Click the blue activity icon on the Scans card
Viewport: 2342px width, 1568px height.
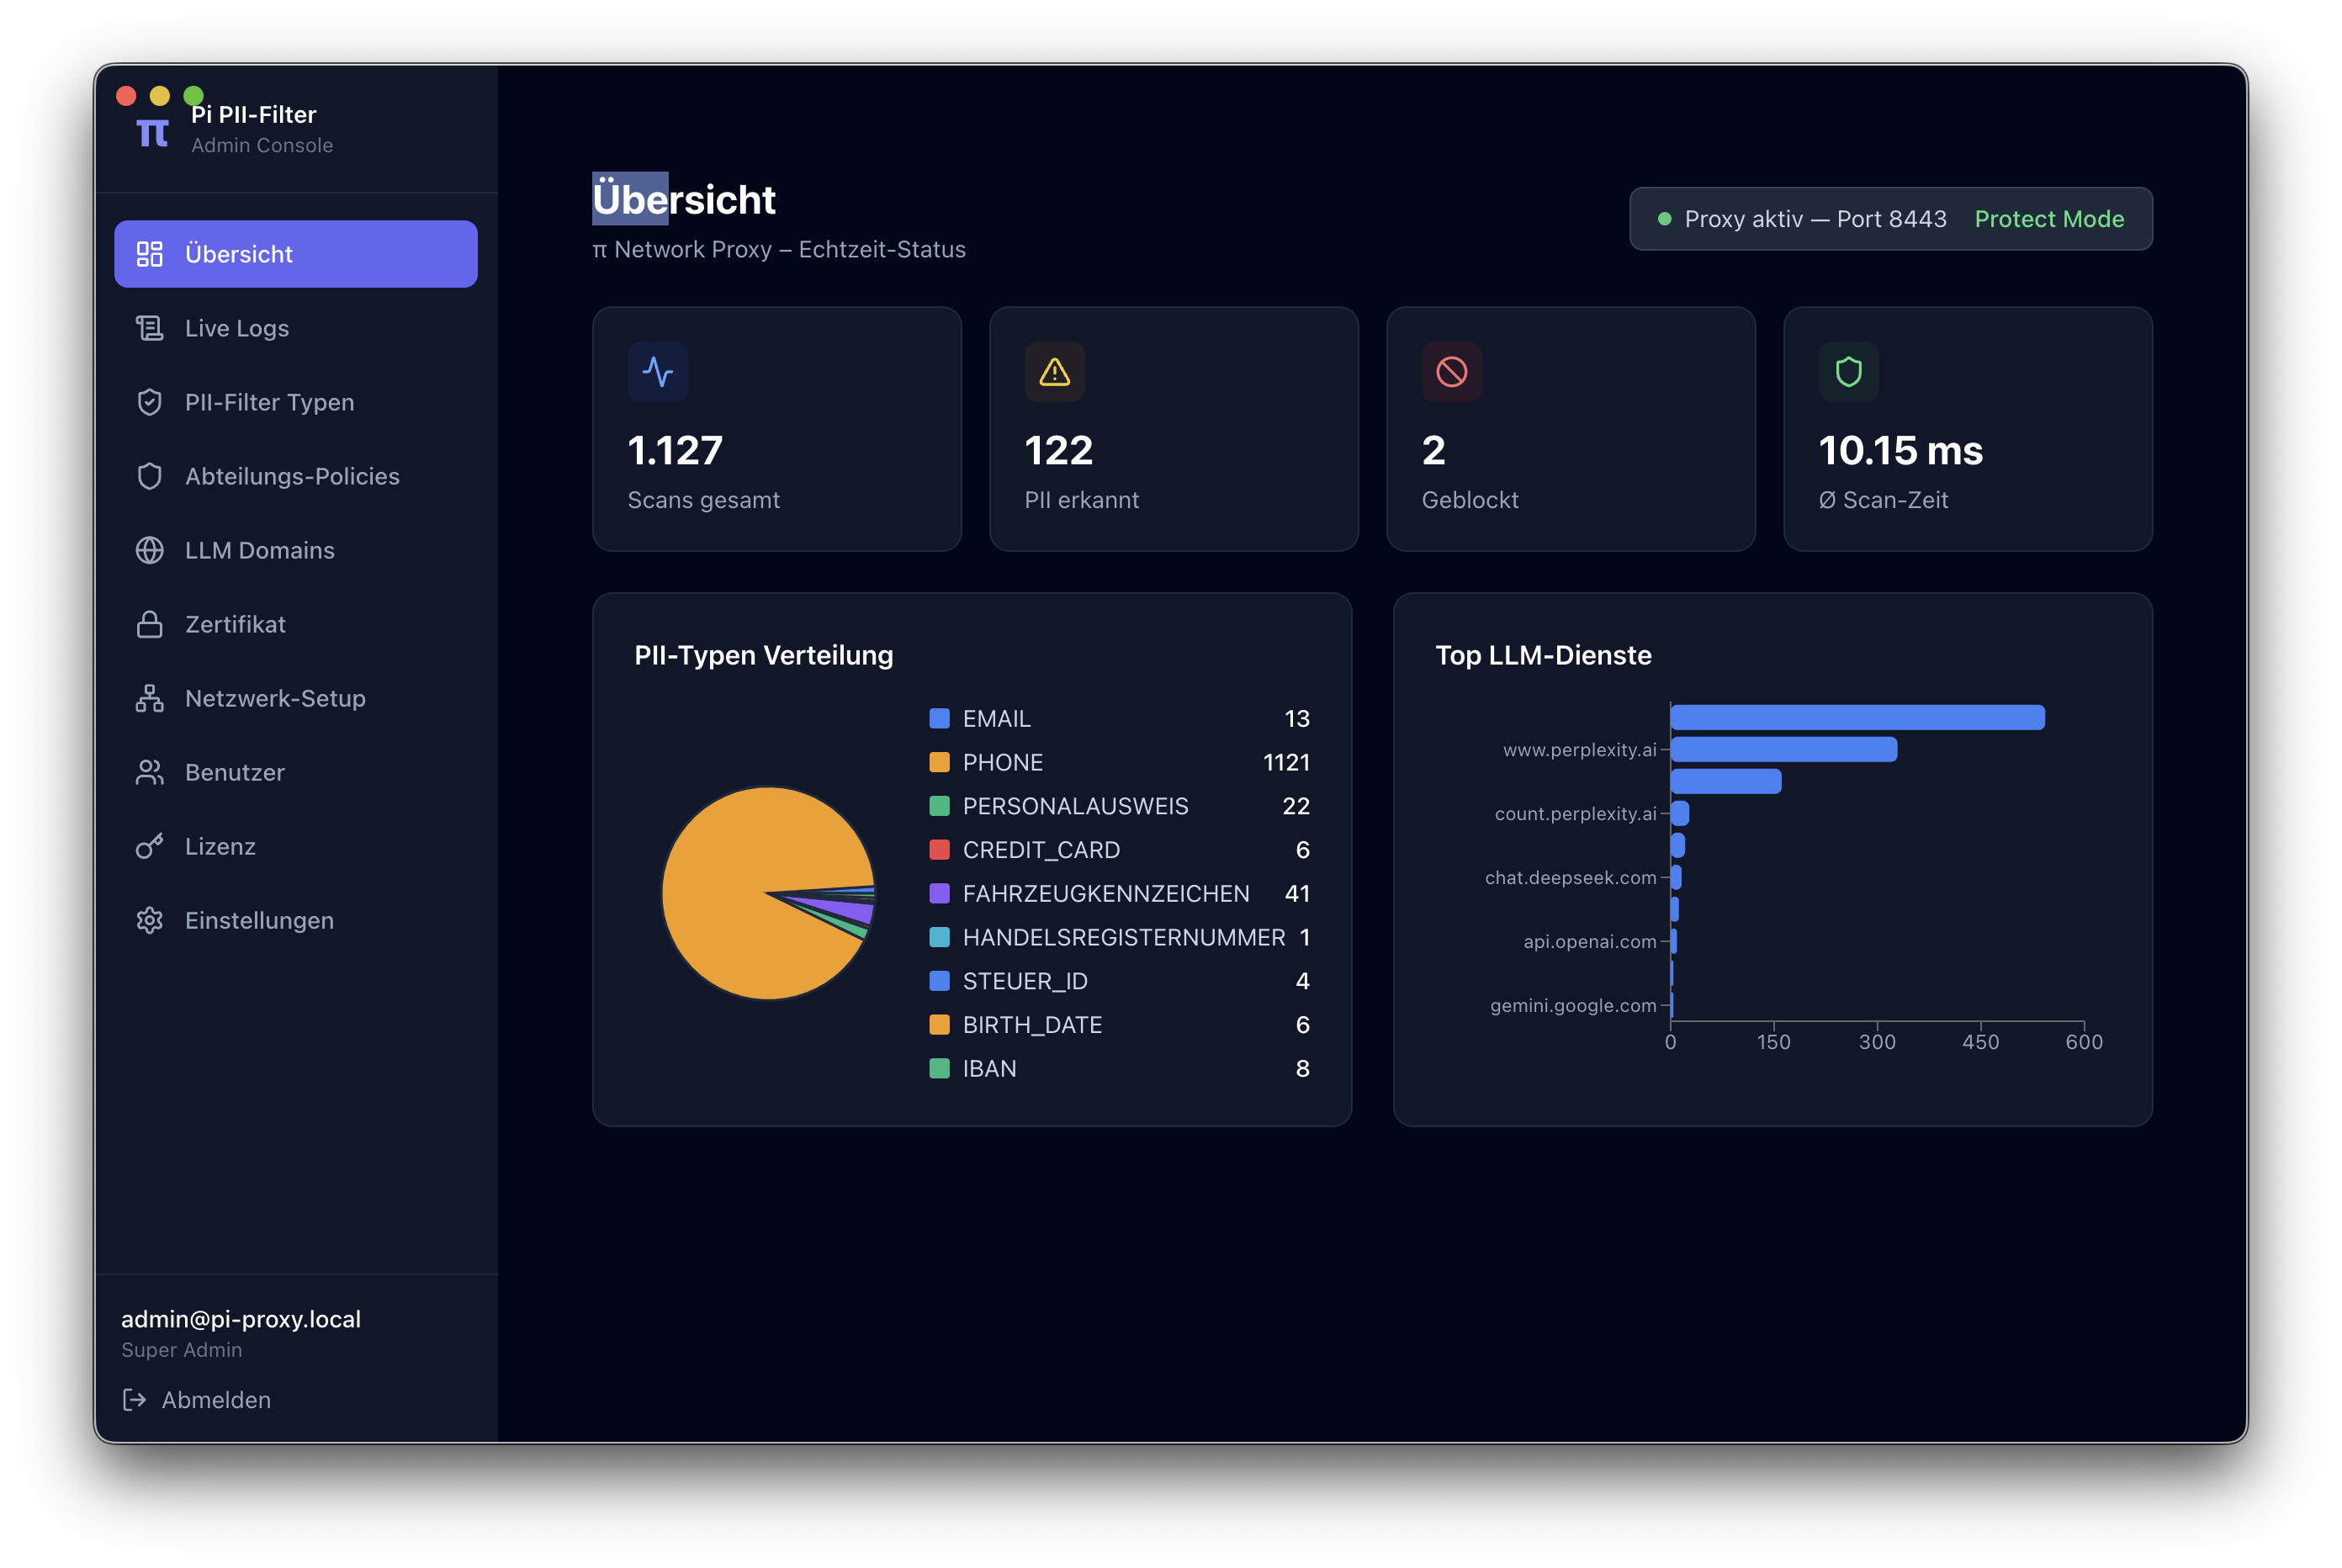tap(657, 372)
